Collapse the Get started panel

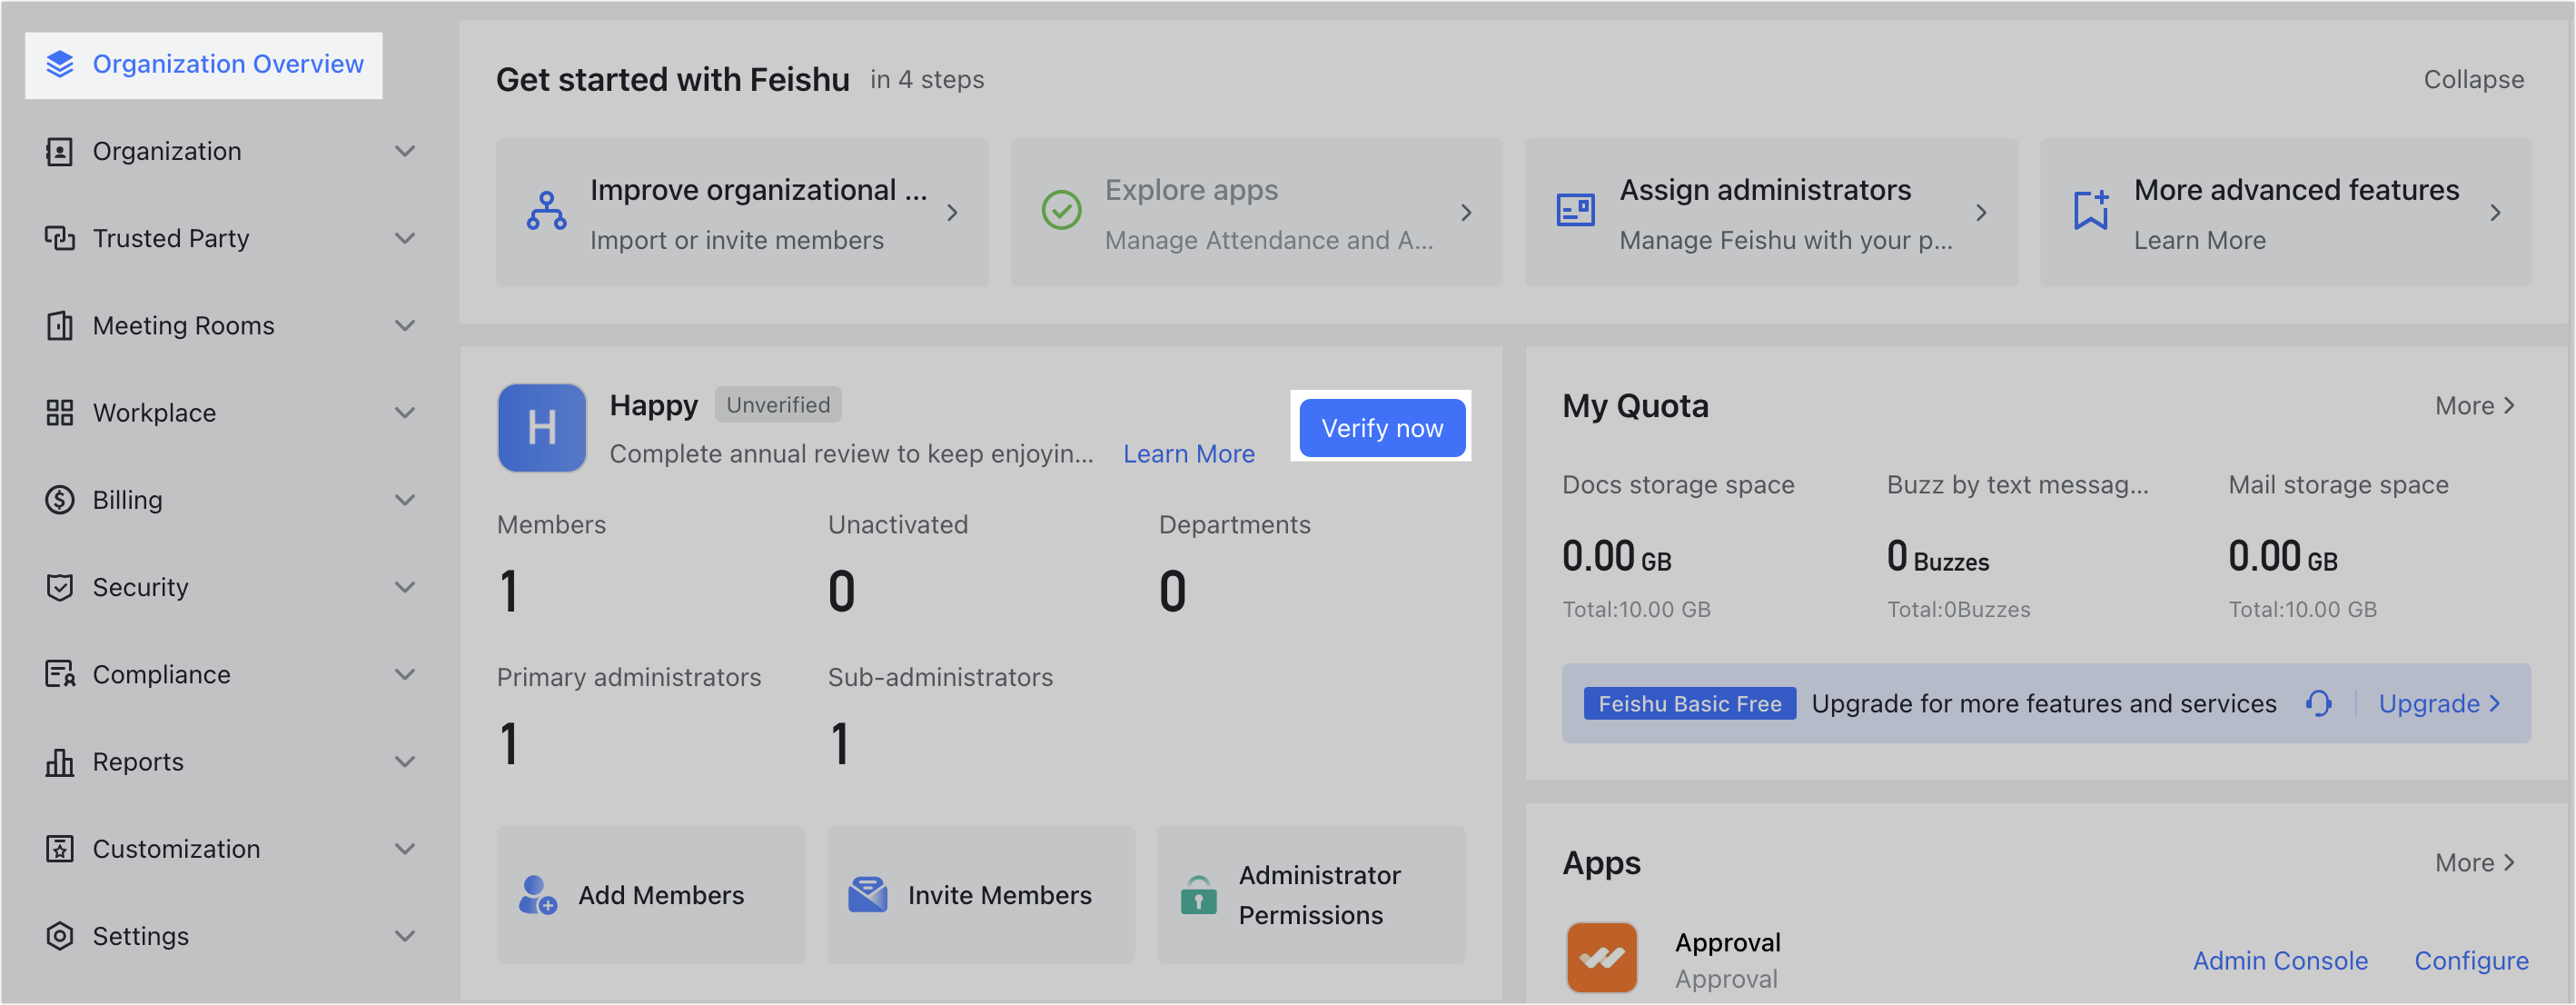[2472, 80]
